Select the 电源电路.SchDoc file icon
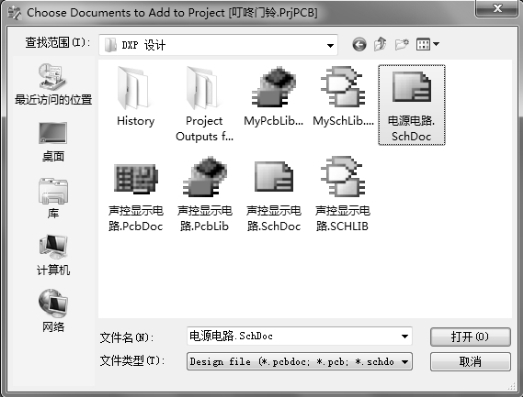Viewport: 523px width, 397px height. pos(411,87)
